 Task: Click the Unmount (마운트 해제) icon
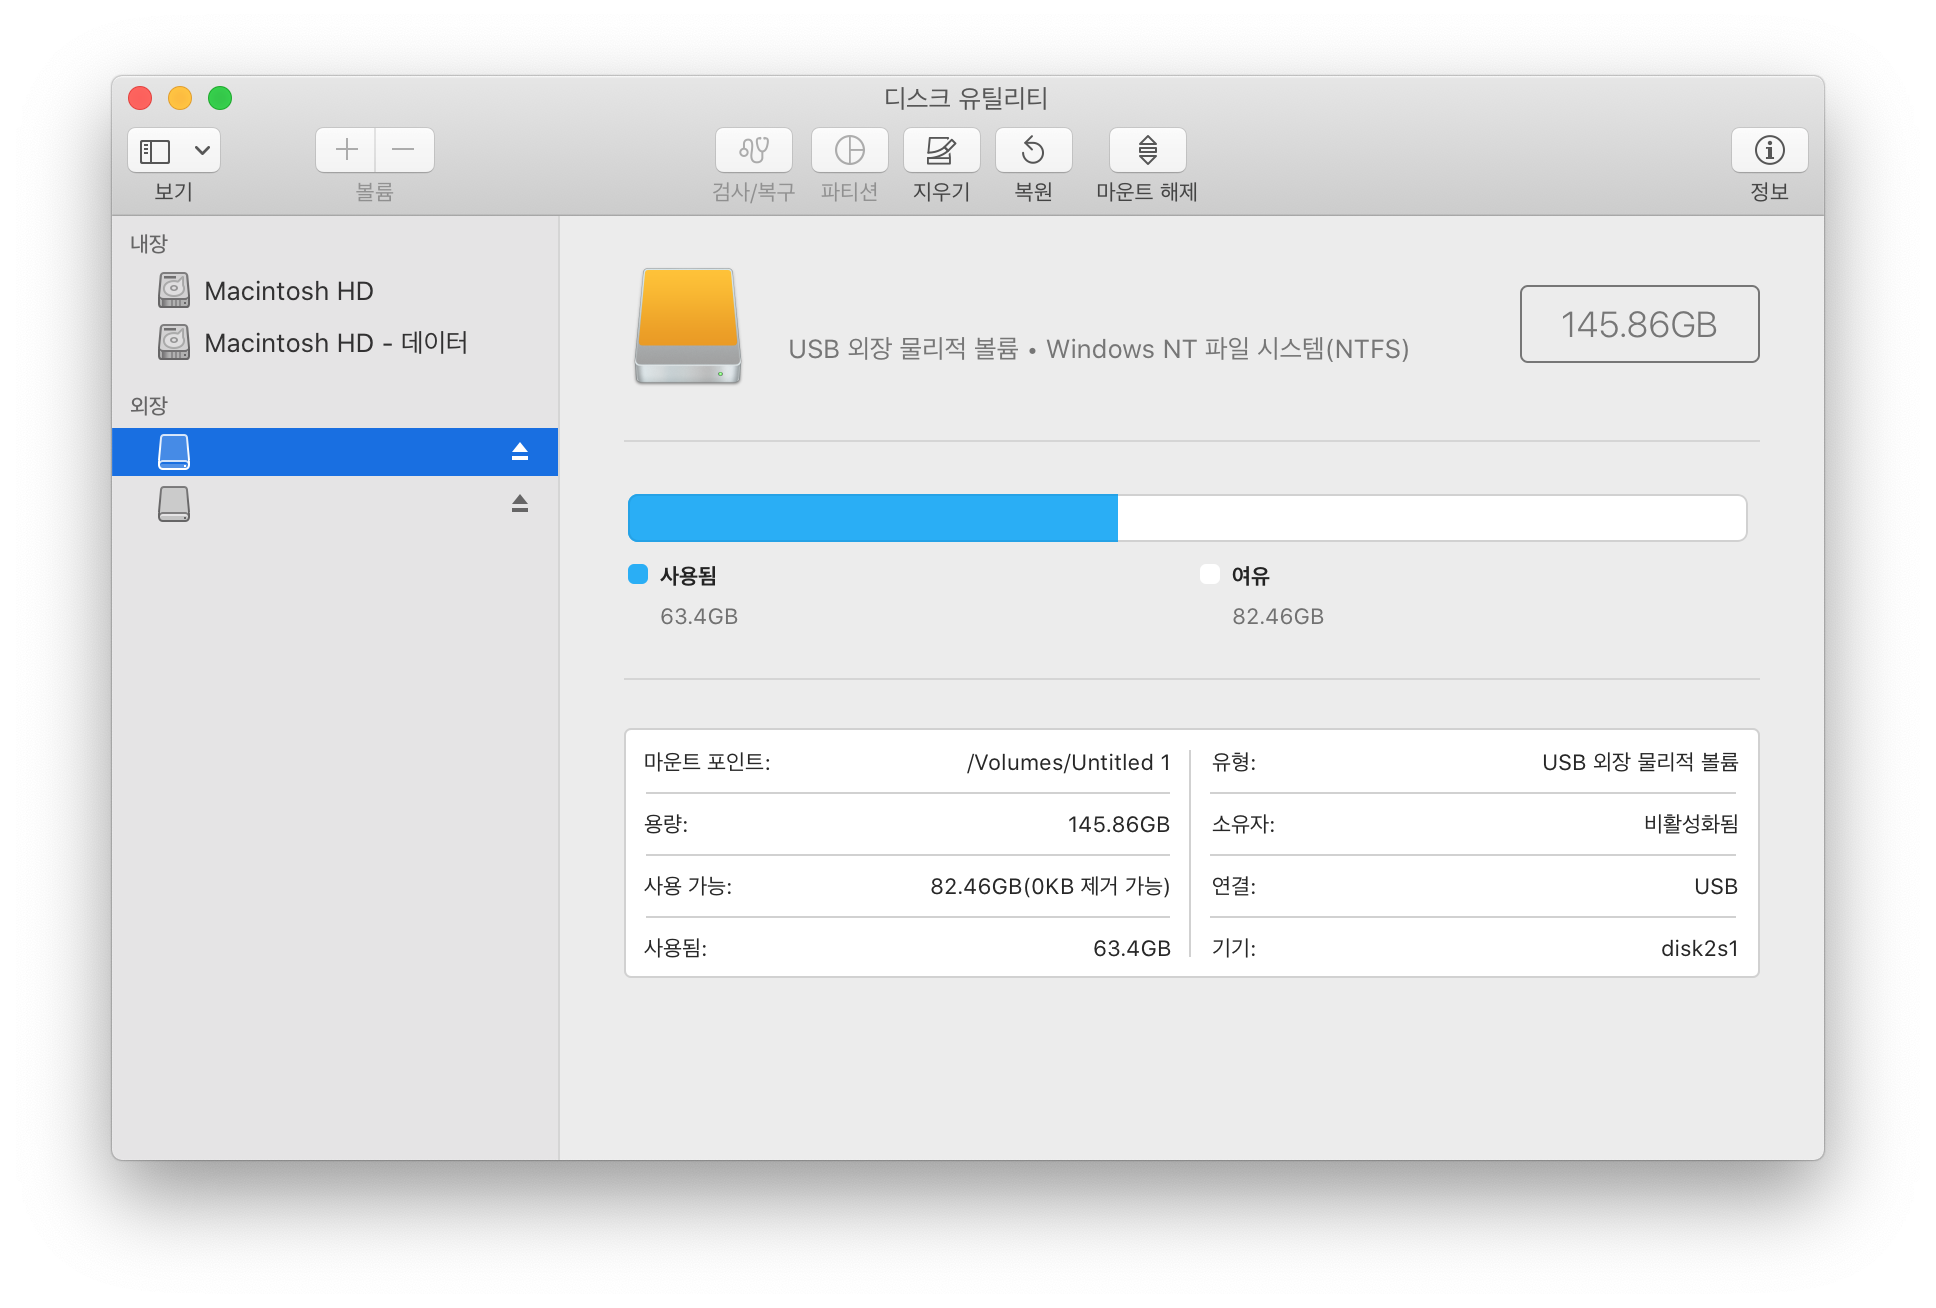pos(1147,150)
